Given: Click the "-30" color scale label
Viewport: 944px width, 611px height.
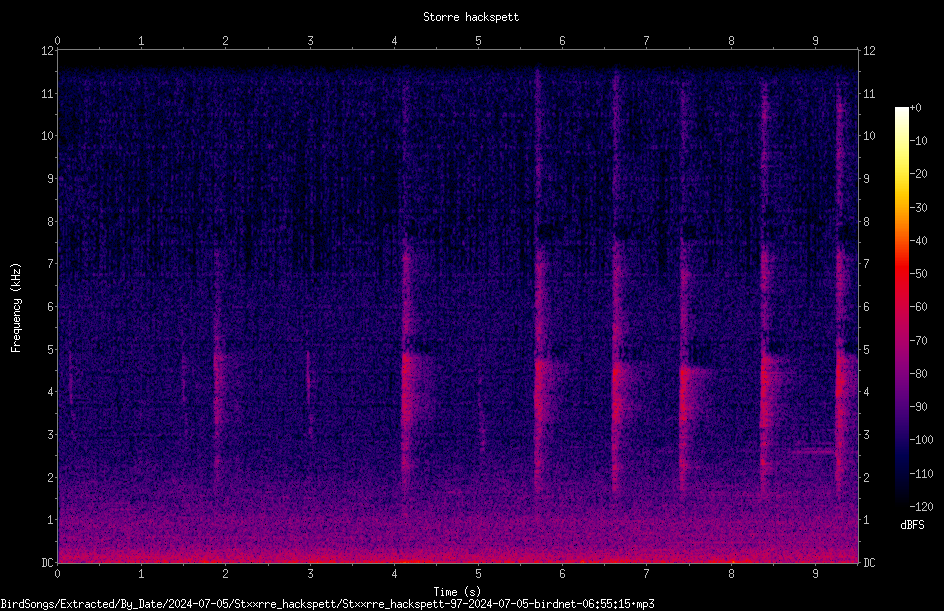Looking at the screenshot, I should point(918,207).
